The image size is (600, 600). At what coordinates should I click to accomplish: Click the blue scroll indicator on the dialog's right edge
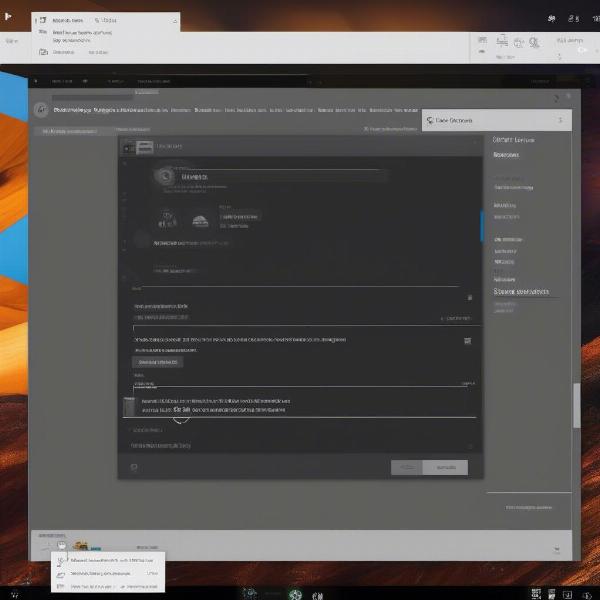[x=482, y=226]
